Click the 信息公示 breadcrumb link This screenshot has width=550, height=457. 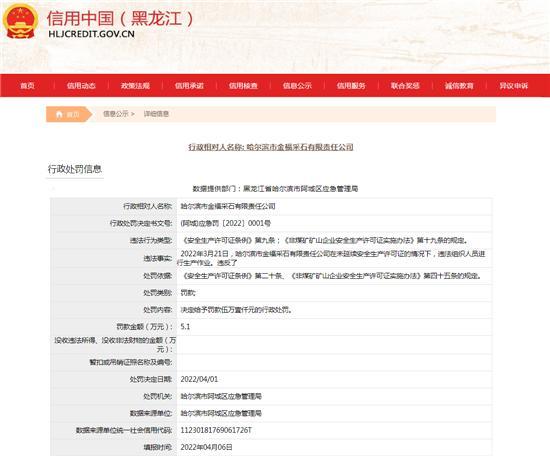coord(116,114)
